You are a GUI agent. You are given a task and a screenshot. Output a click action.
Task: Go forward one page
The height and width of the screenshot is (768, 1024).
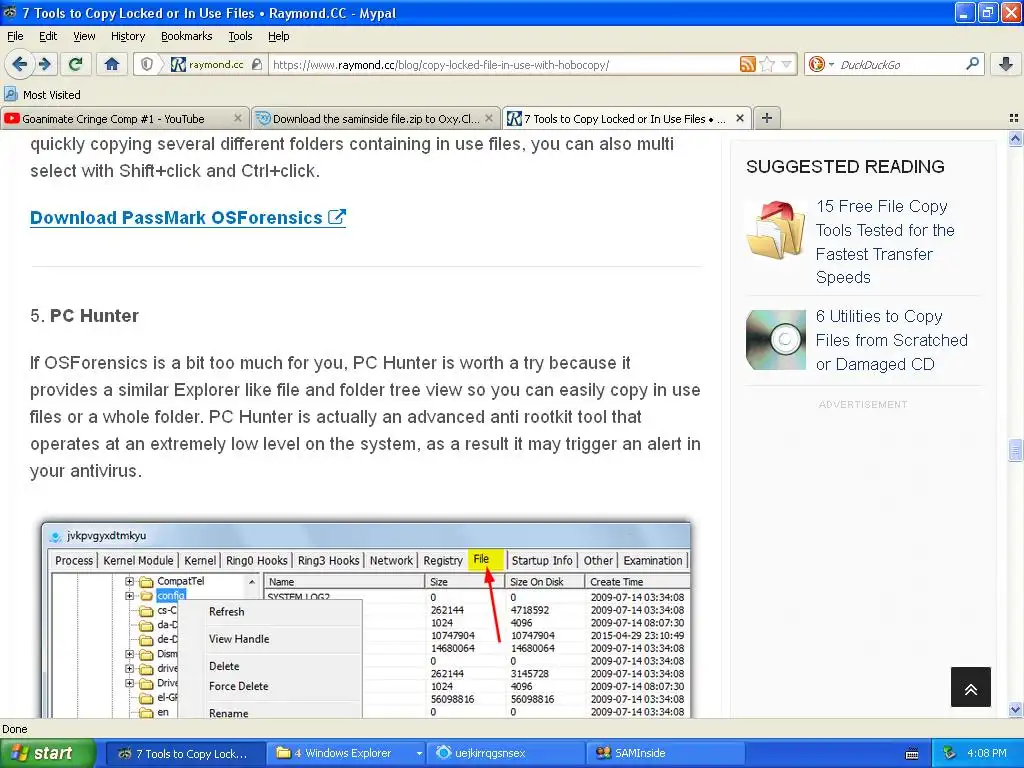(x=44, y=64)
